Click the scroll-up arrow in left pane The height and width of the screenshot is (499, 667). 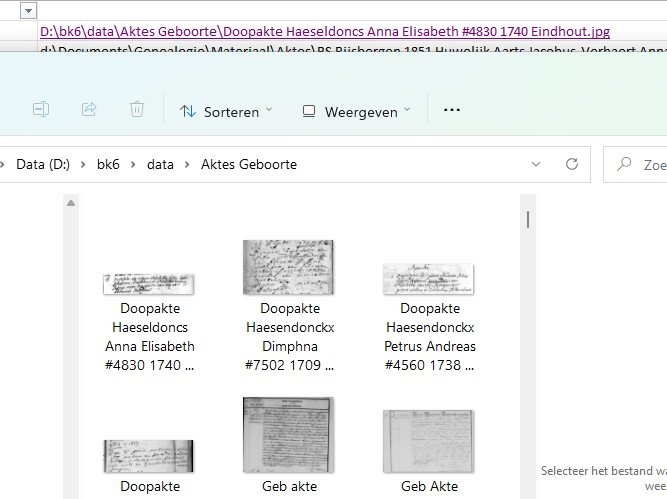click(x=70, y=204)
